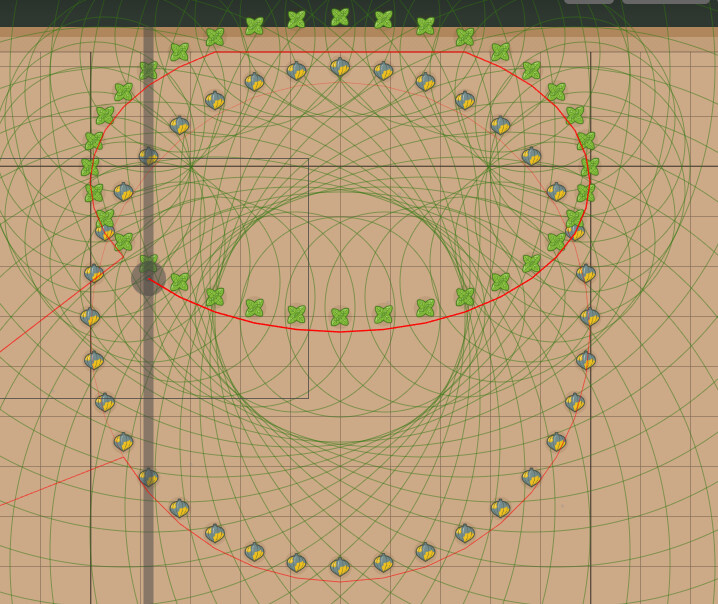Select blue-yellow plant just right of the bottommost one
This screenshot has width=718, height=604.
[383, 563]
